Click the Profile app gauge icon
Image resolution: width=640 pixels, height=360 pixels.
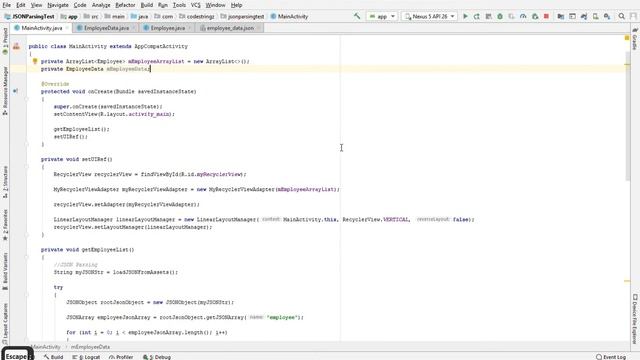[x=523, y=16]
